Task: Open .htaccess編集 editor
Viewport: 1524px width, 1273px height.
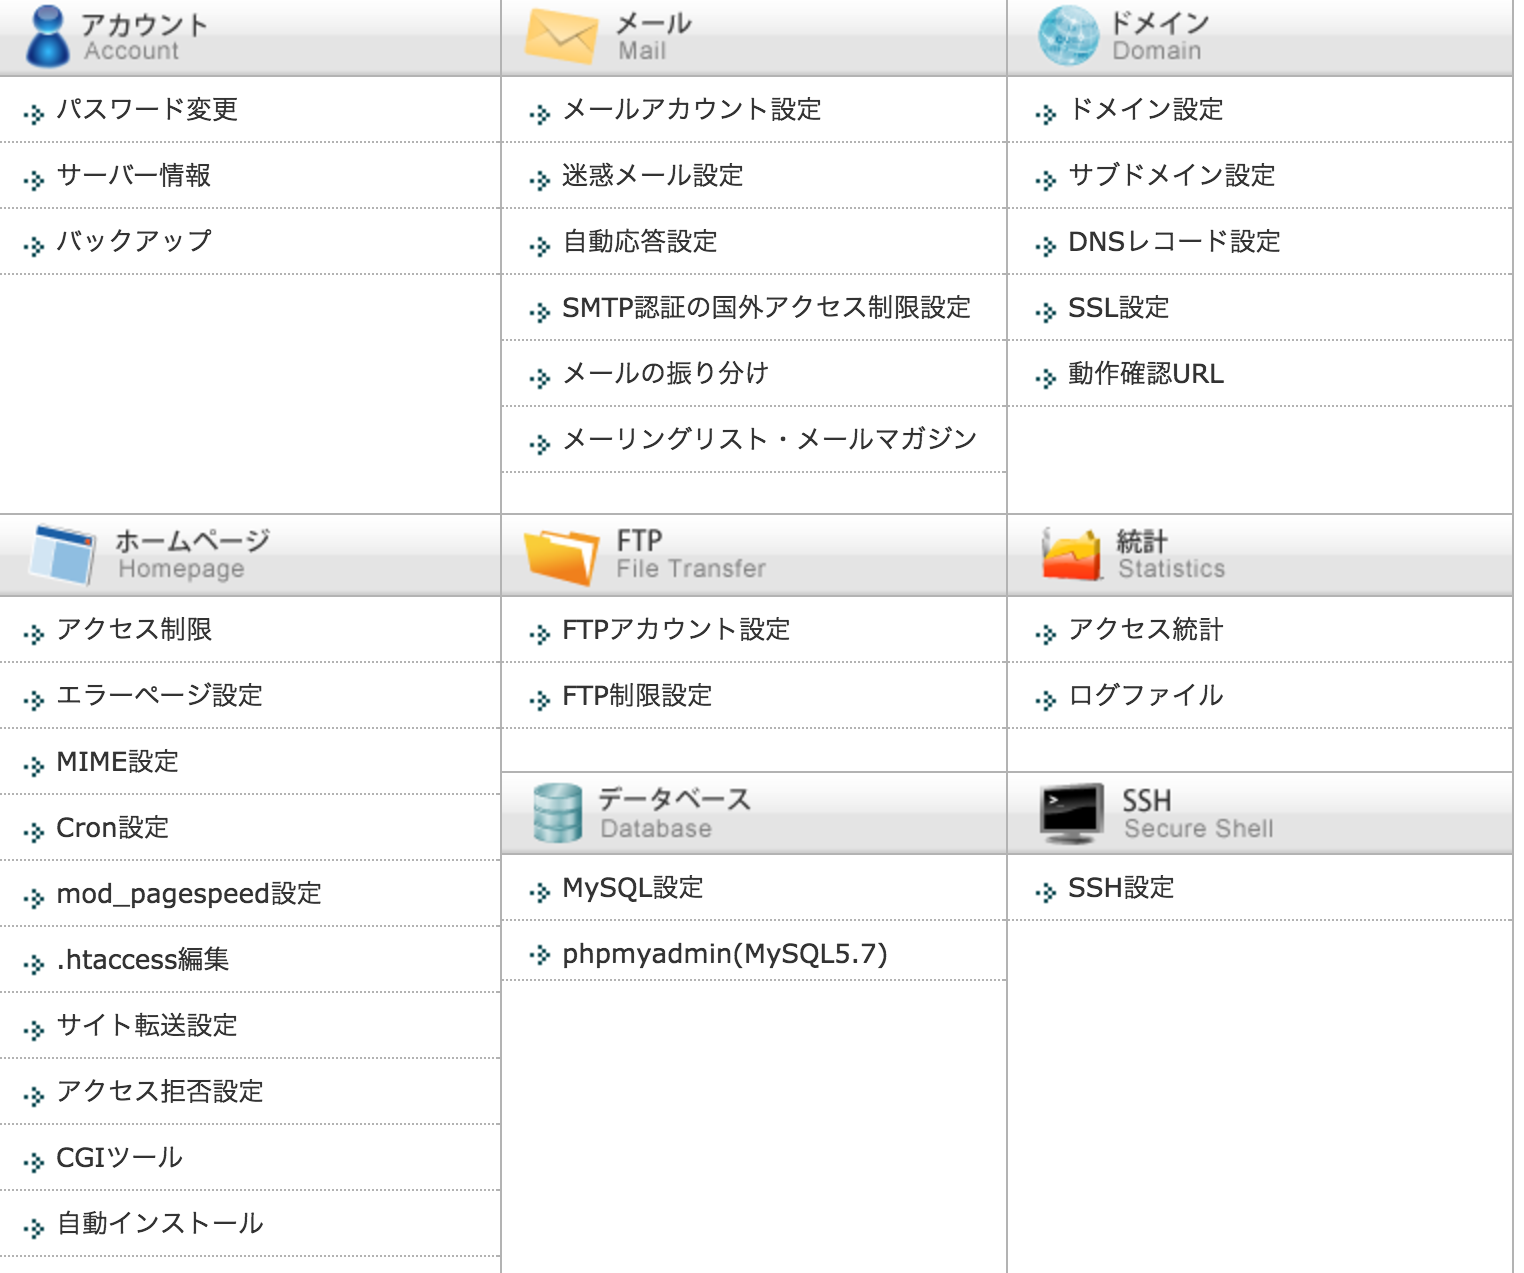Action: 143,959
